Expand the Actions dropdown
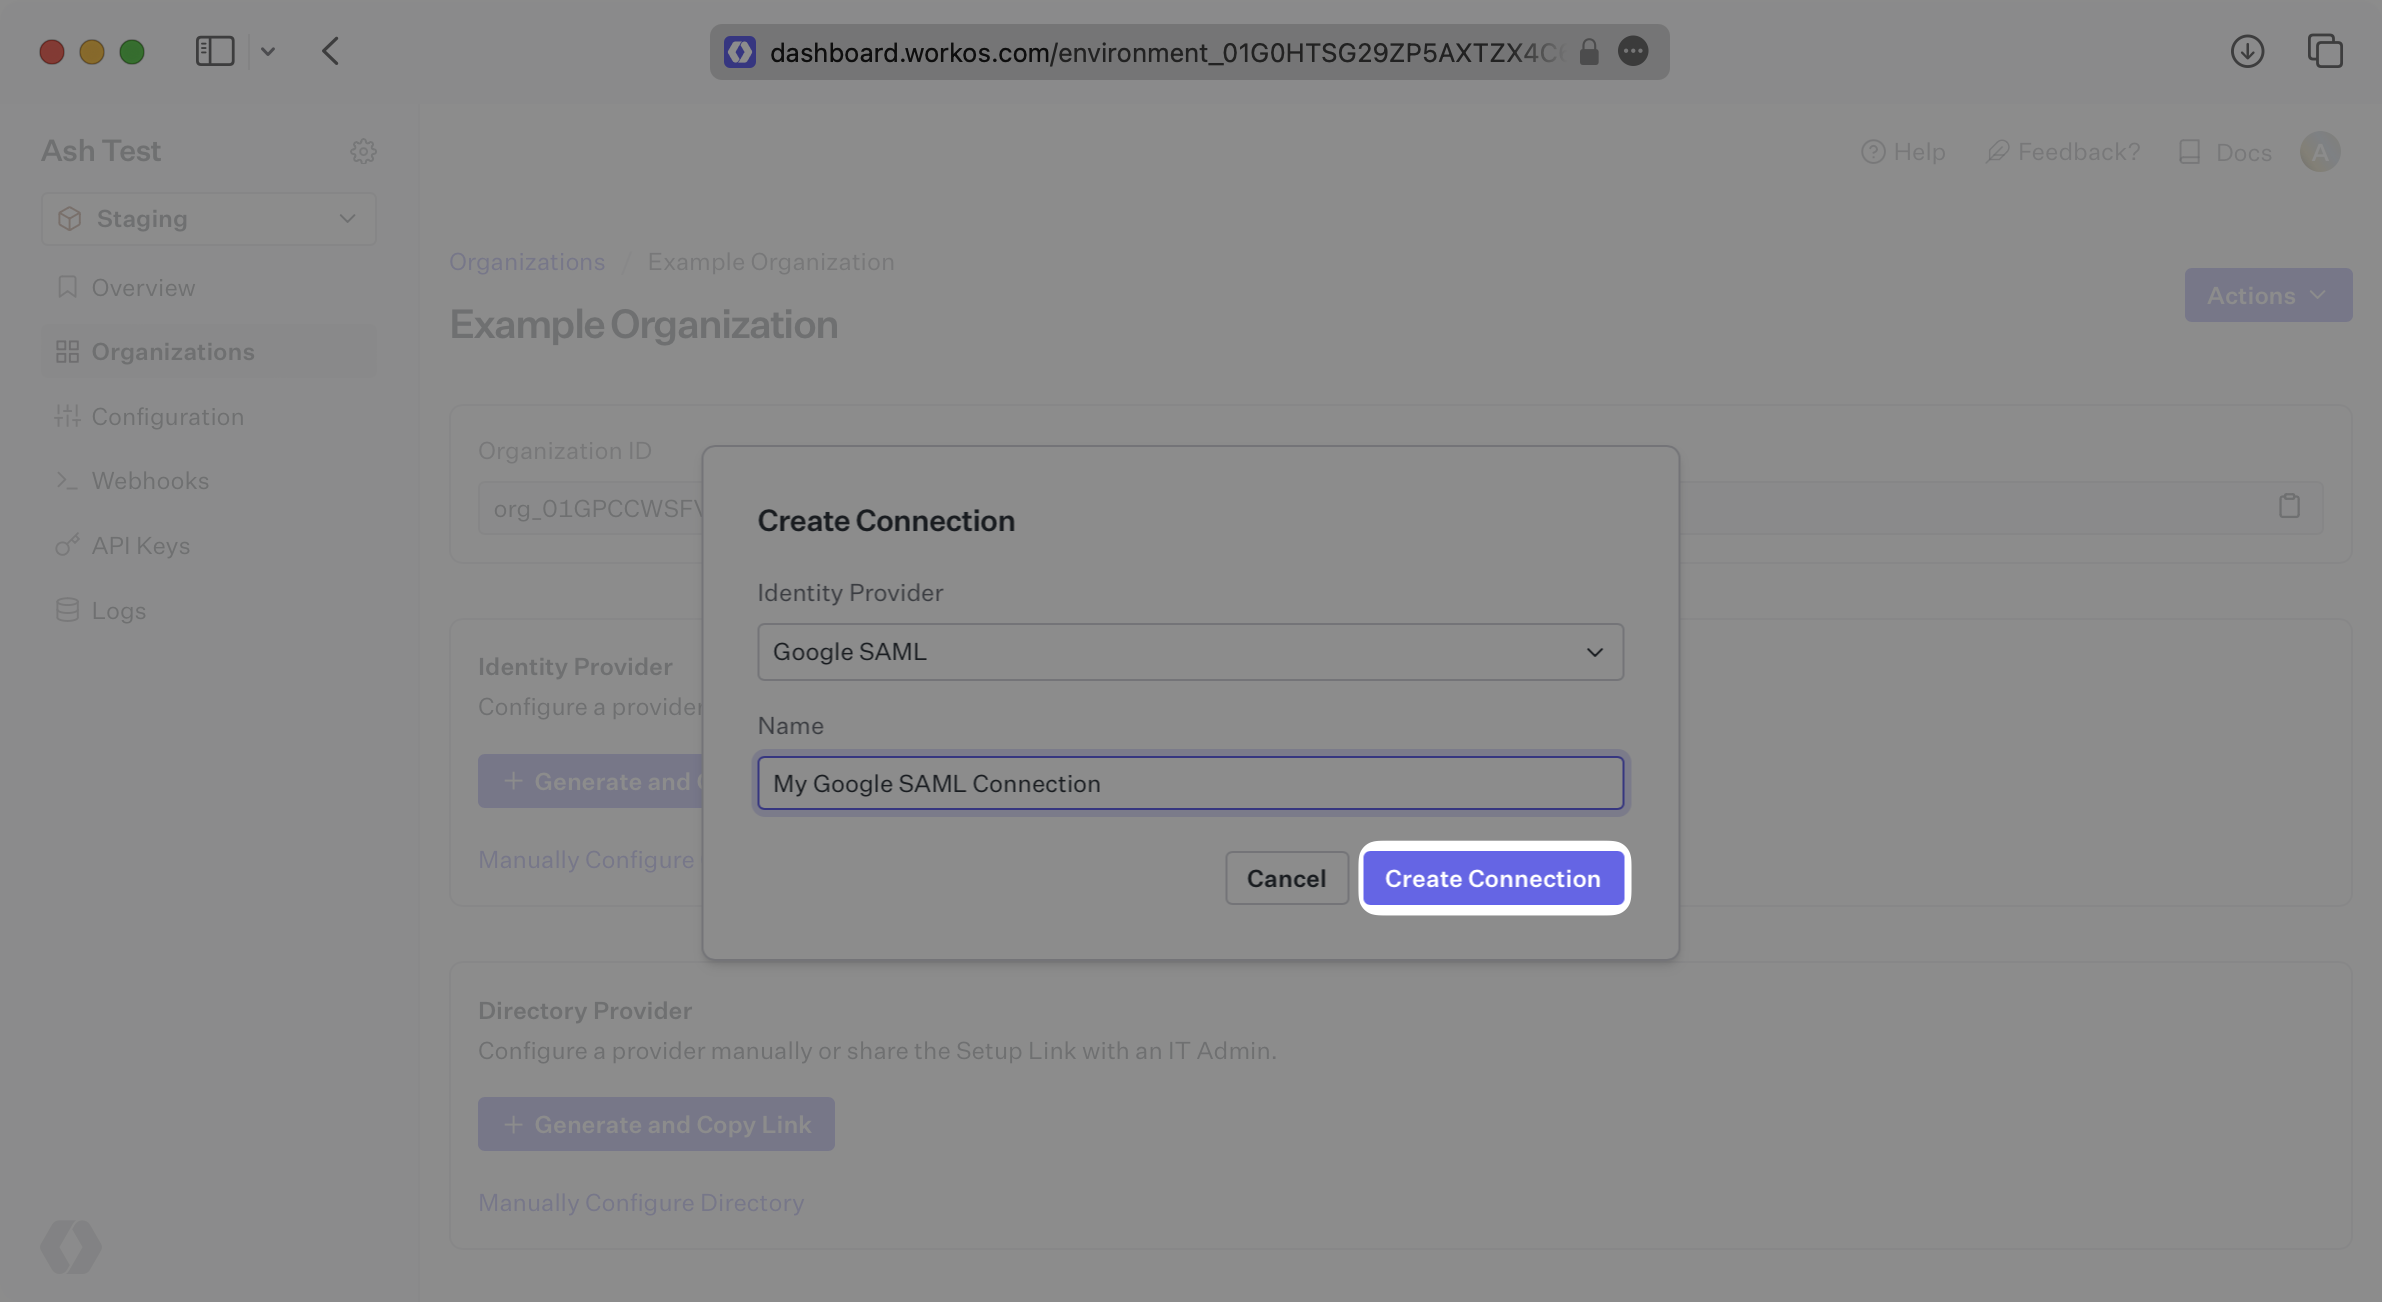Screen dimensions: 2382x1302 point(2266,295)
